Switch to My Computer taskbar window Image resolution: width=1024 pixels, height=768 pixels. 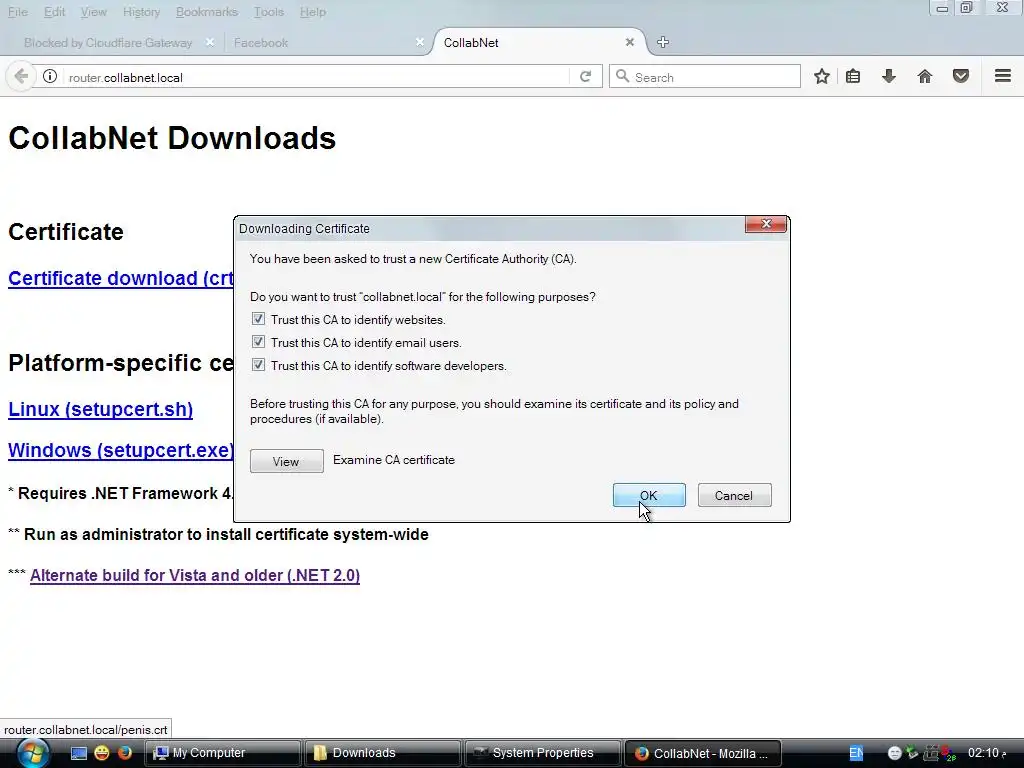click(222, 753)
